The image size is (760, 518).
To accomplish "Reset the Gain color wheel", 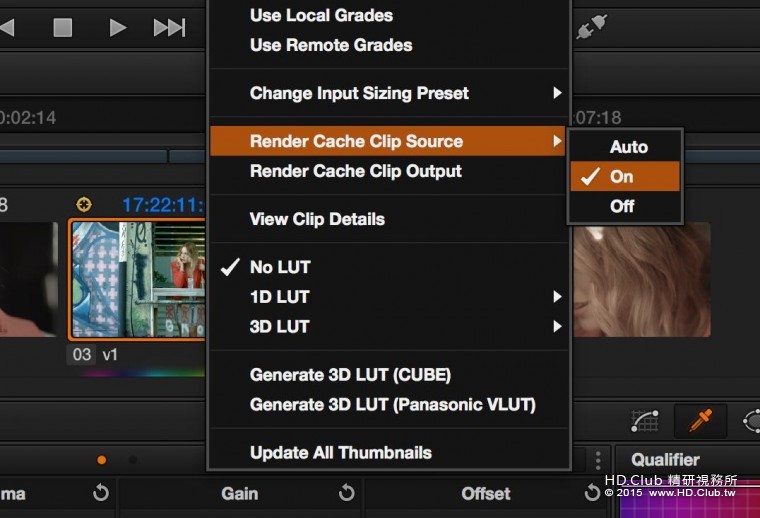I will [346, 493].
